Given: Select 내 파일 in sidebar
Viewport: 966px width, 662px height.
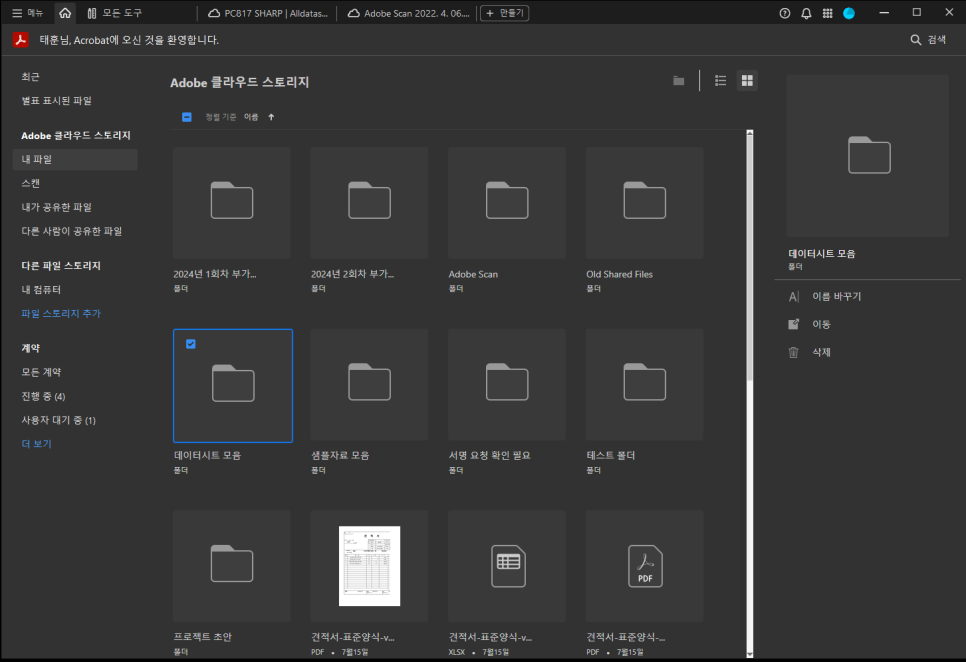Looking at the screenshot, I should pyautogui.click(x=75, y=159).
